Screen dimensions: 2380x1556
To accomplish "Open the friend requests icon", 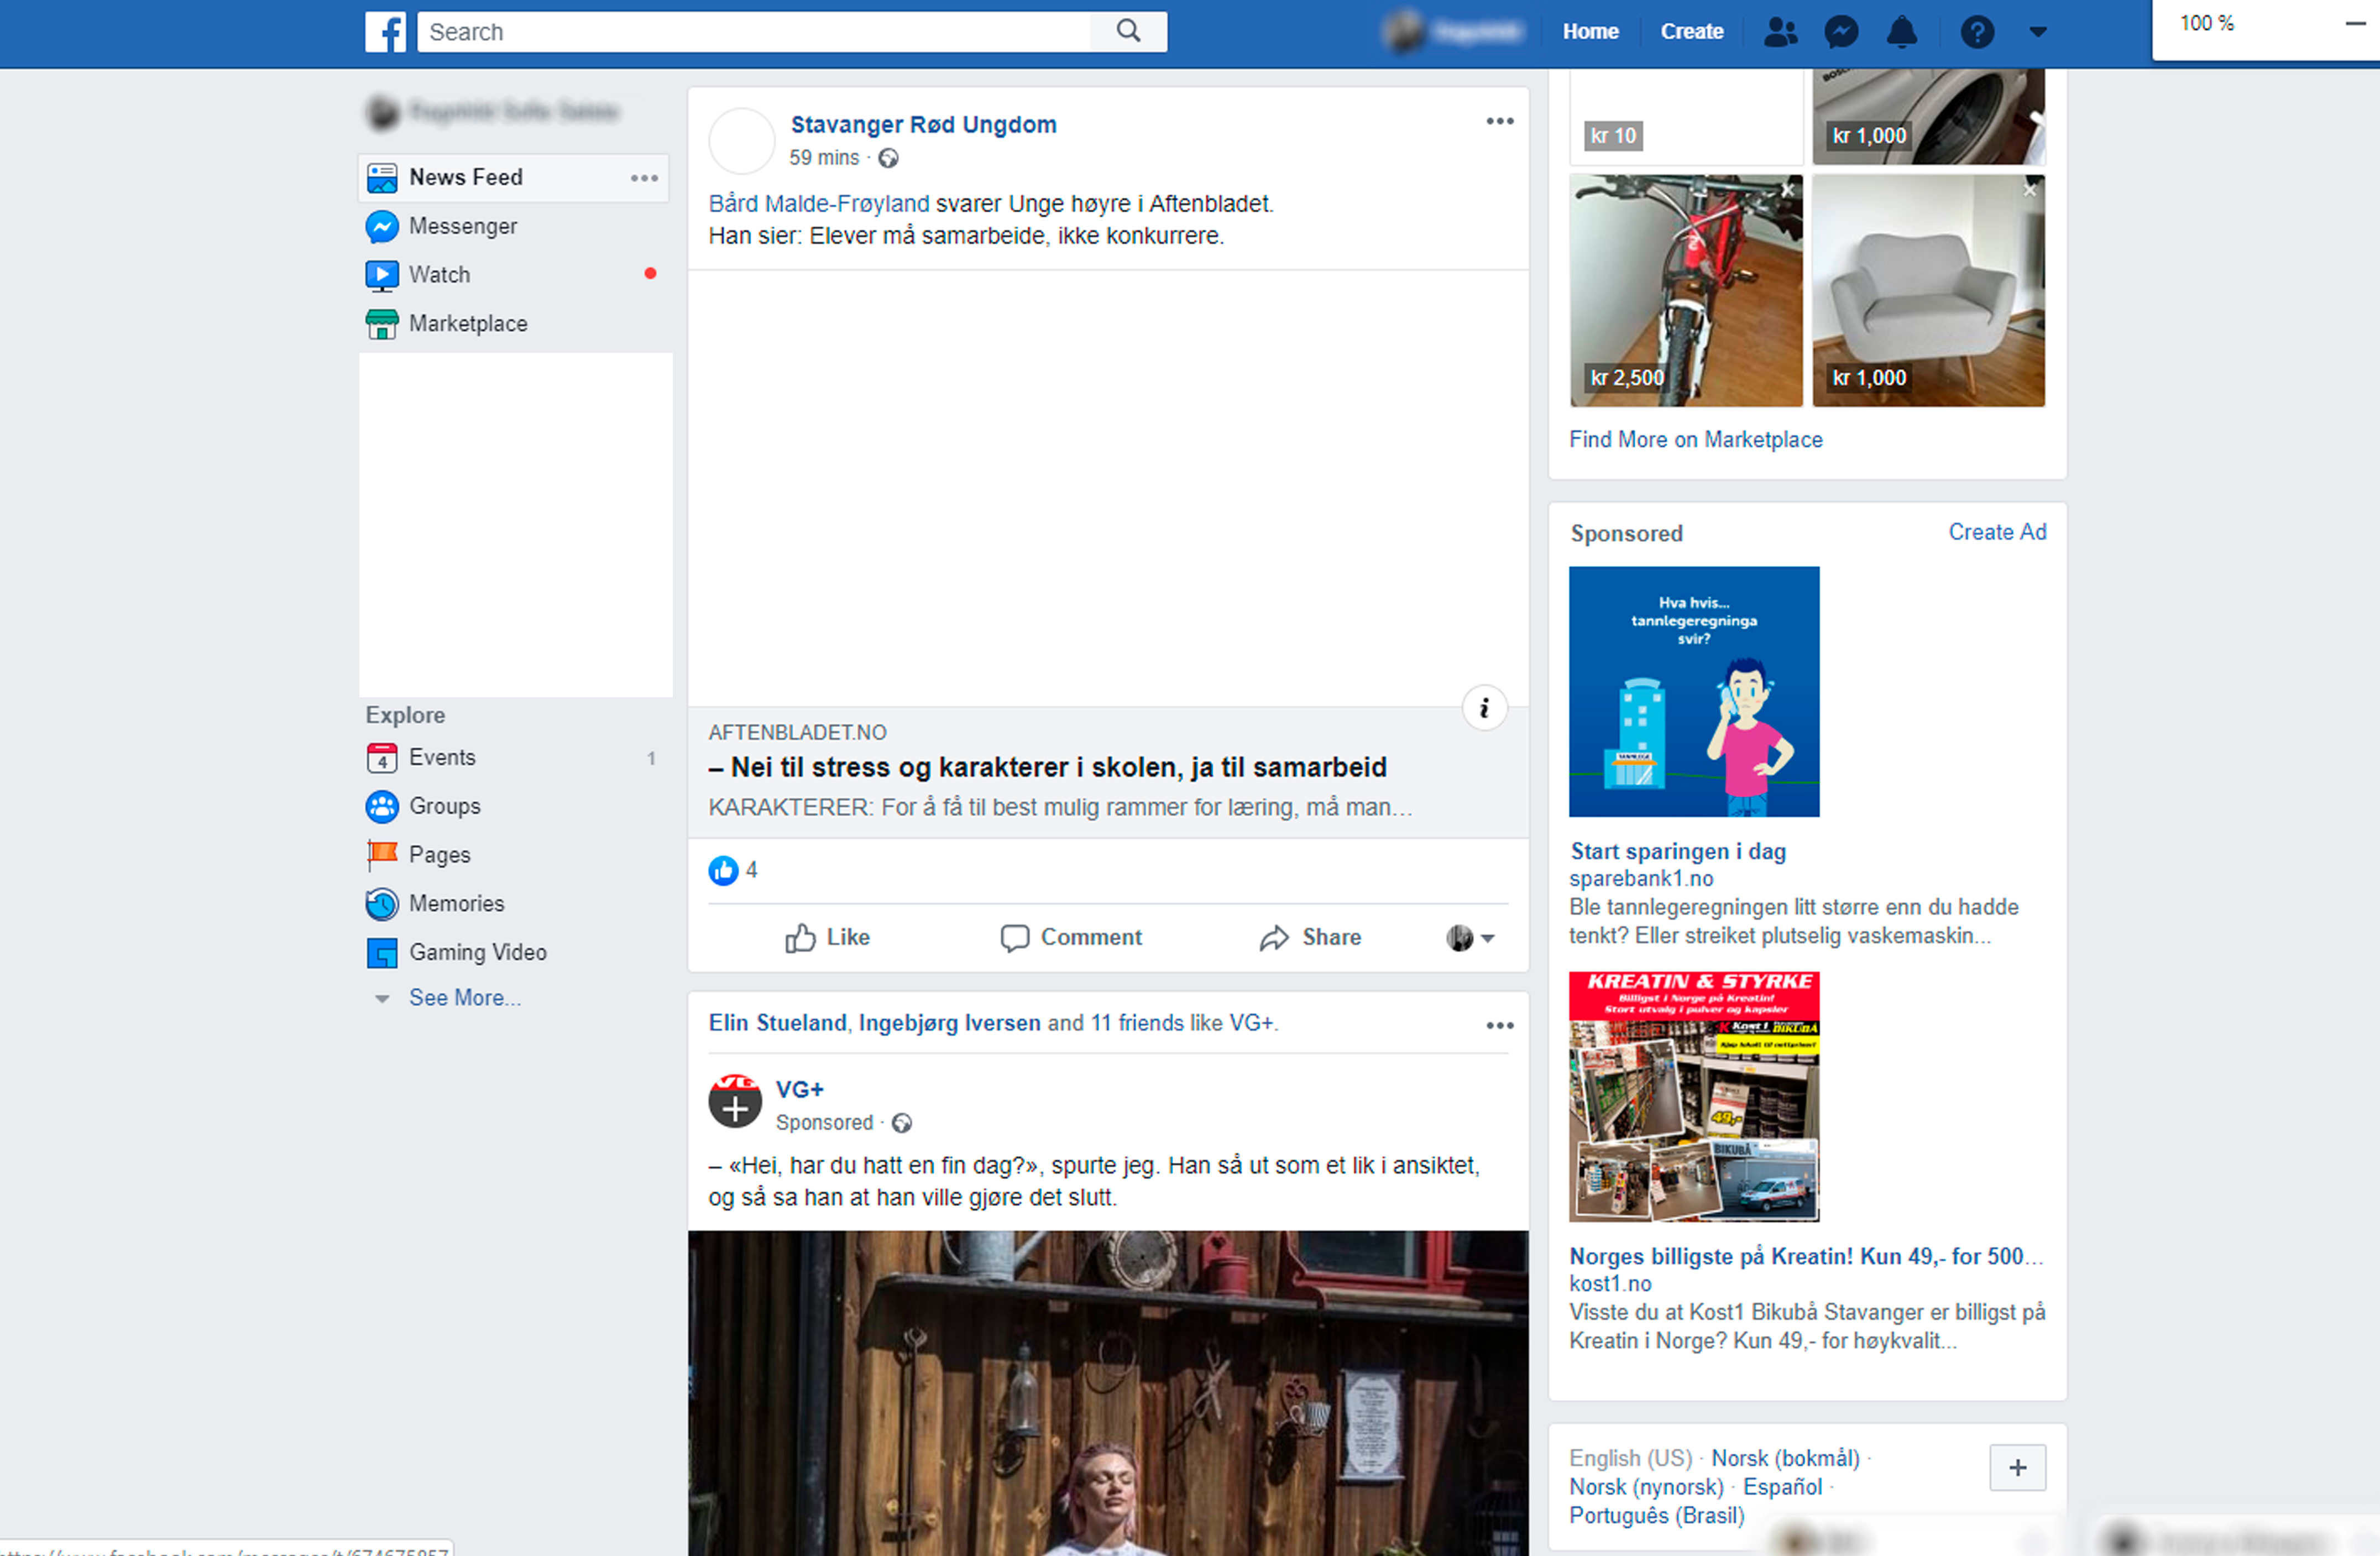I will (x=1780, y=32).
